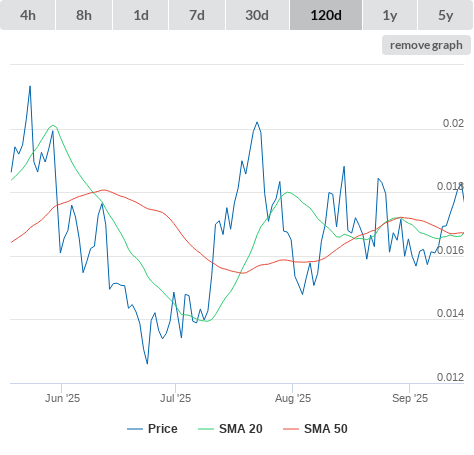Image resolution: width=474 pixels, height=455 pixels.
Task: Click the 0.02 price axis label
Action: (453, 123)
